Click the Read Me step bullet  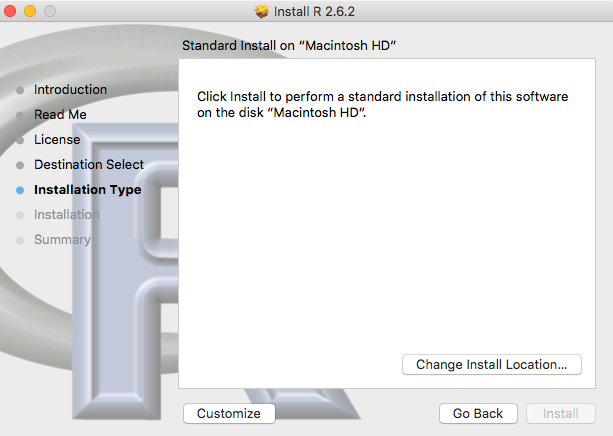pyautogui.click(x=20, y=115)
